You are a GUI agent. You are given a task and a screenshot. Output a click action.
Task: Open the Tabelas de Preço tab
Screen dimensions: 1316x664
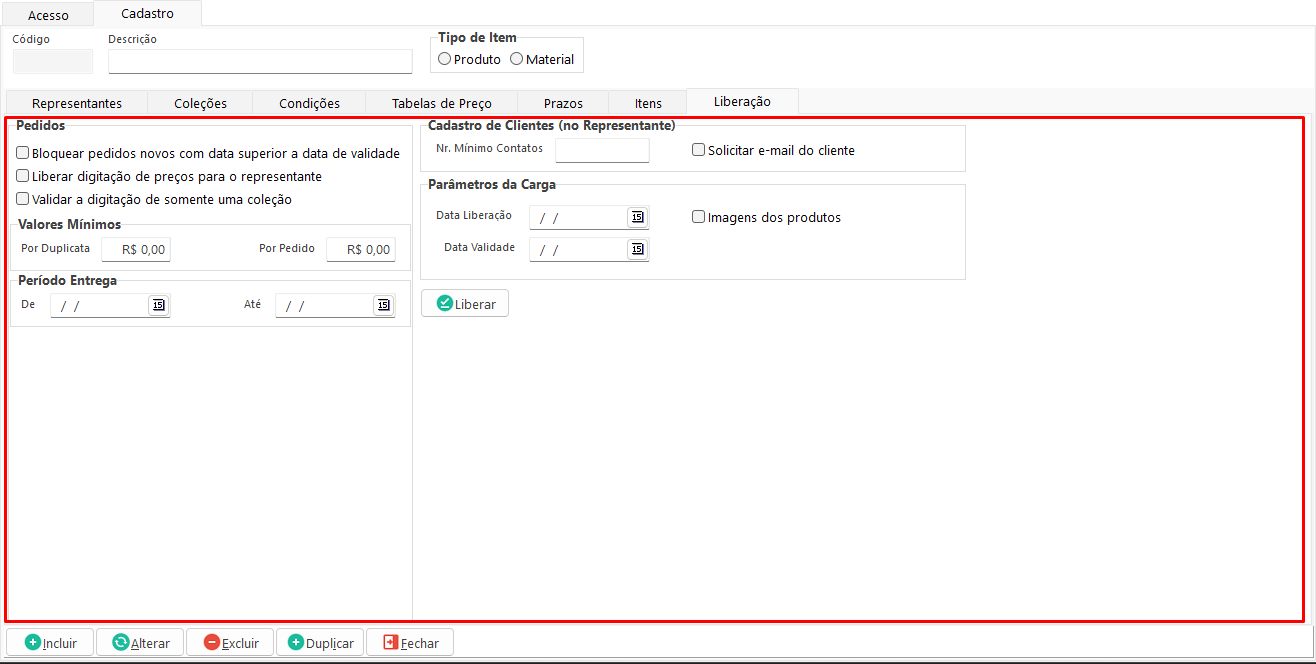click(441, 103)
